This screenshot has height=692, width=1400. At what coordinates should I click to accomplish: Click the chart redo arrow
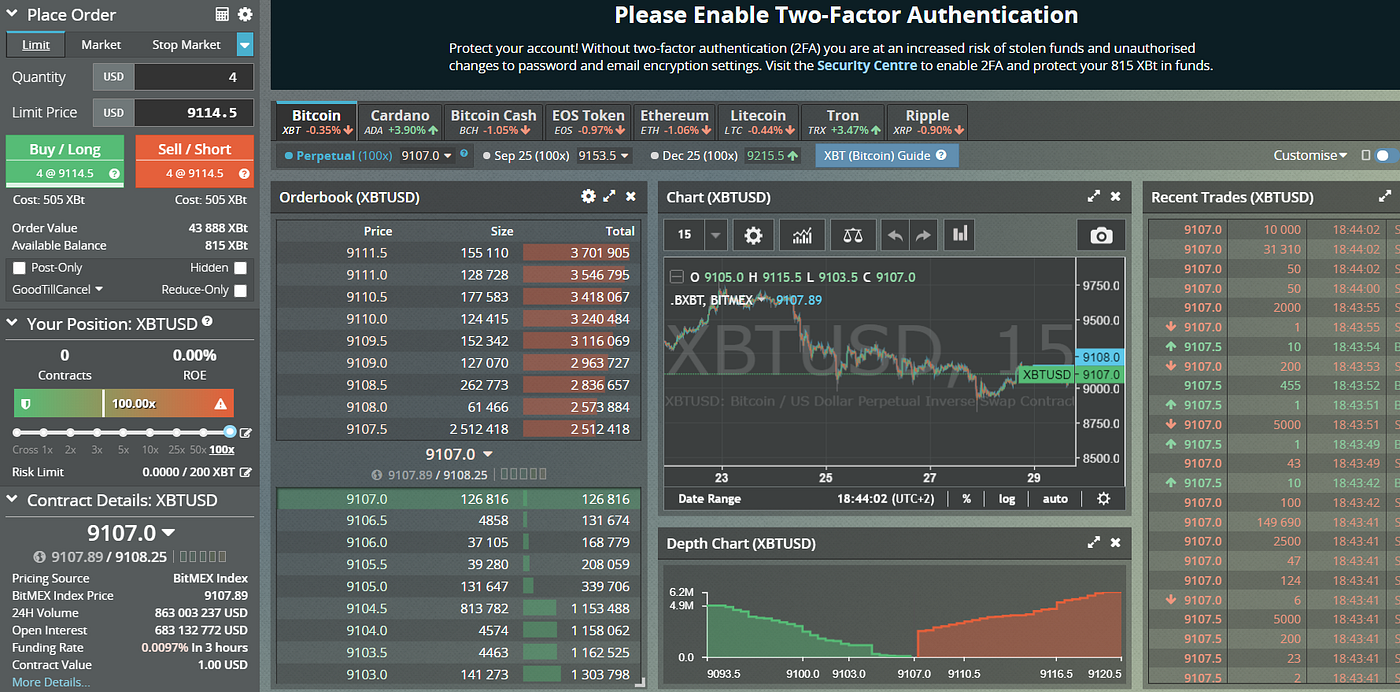tap(922, 236)
